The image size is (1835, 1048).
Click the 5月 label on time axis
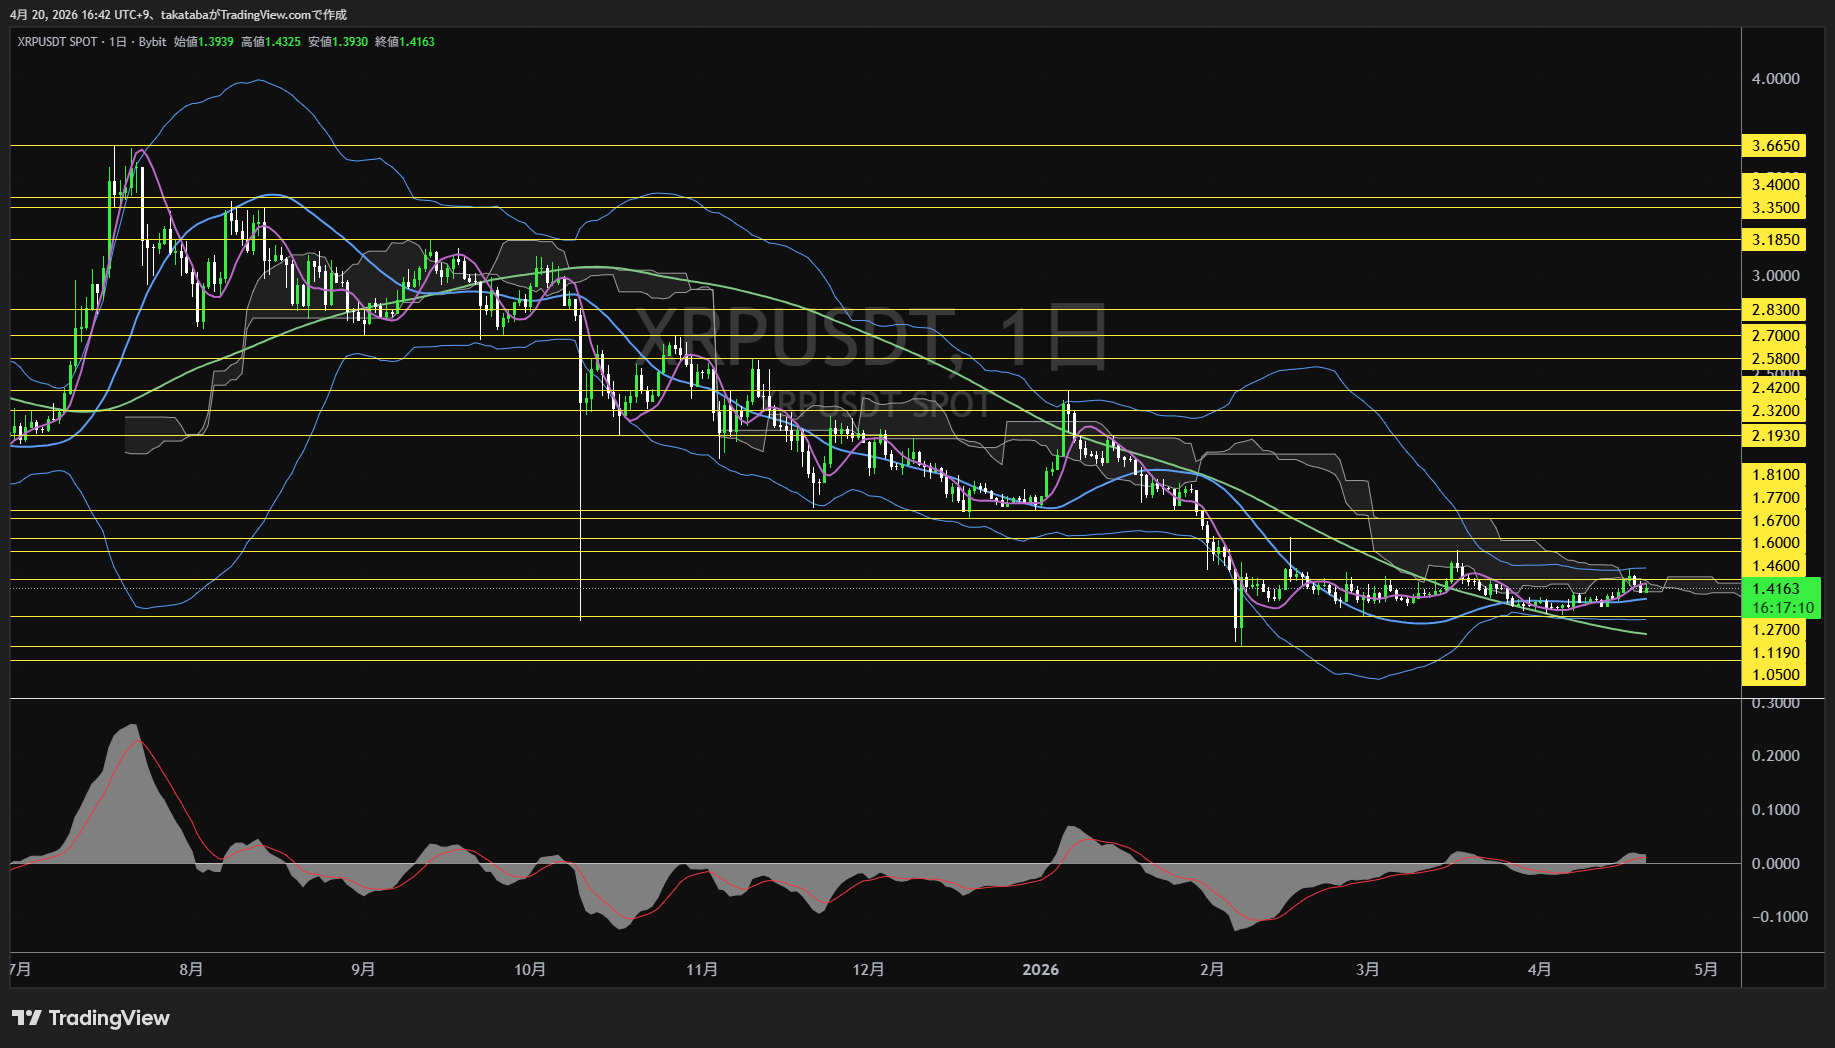point(1706,970)
